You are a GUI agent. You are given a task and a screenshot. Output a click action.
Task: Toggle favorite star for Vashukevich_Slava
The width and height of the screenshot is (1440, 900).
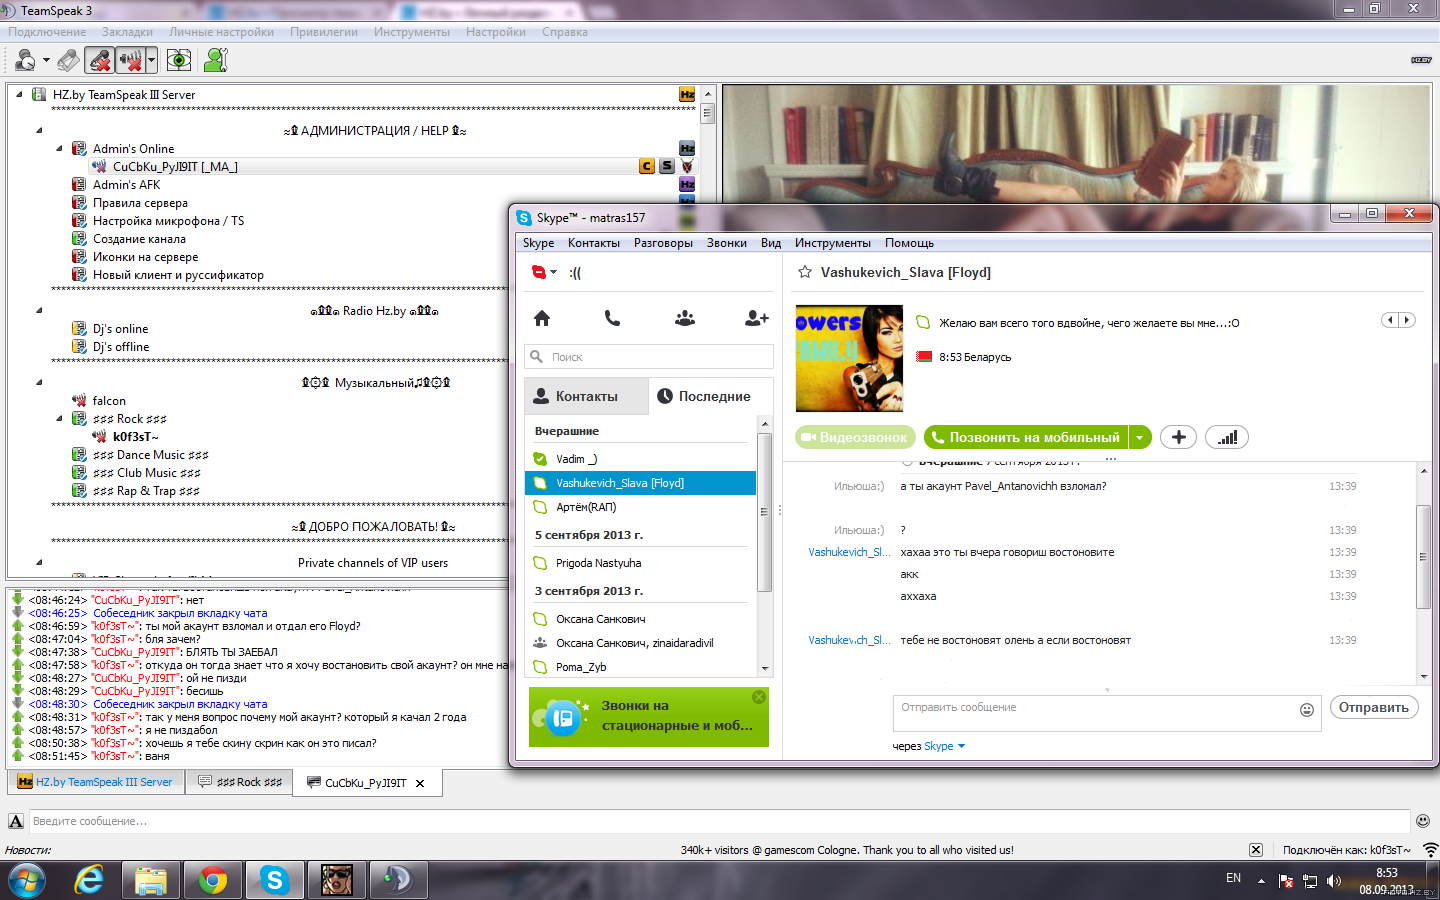(x=804, y=272)
